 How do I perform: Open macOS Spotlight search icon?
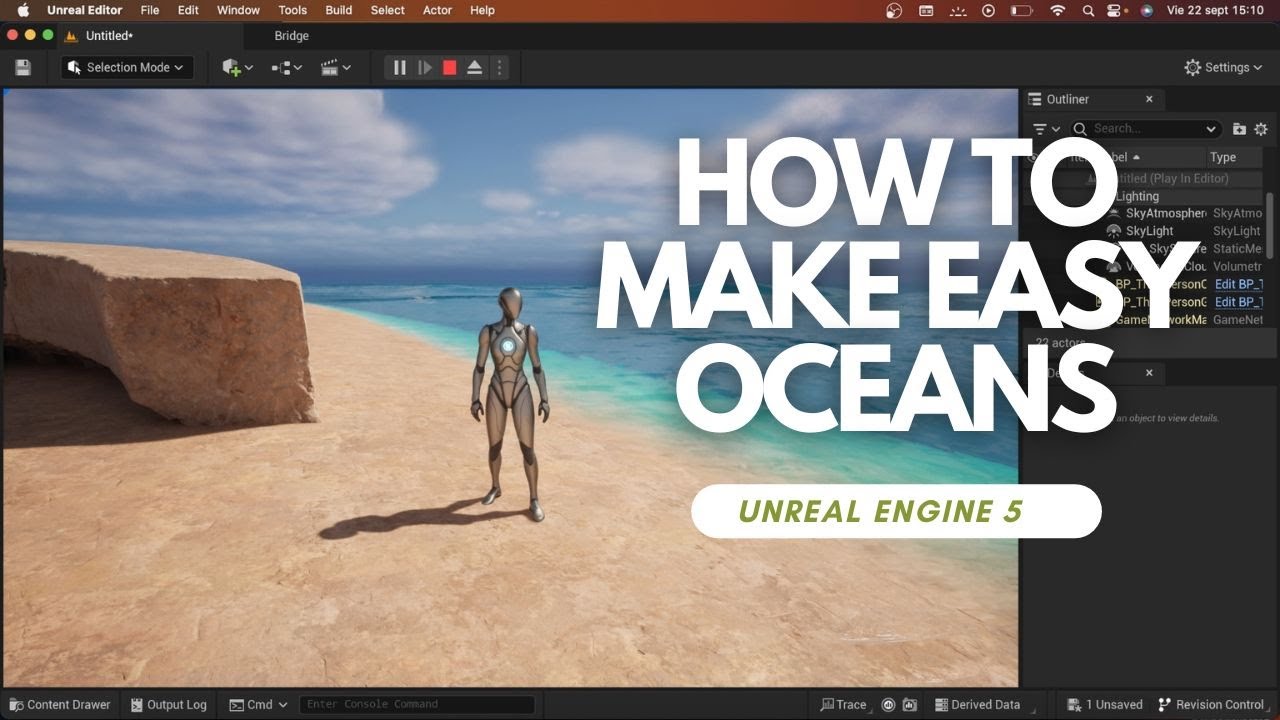[1088, 10]
